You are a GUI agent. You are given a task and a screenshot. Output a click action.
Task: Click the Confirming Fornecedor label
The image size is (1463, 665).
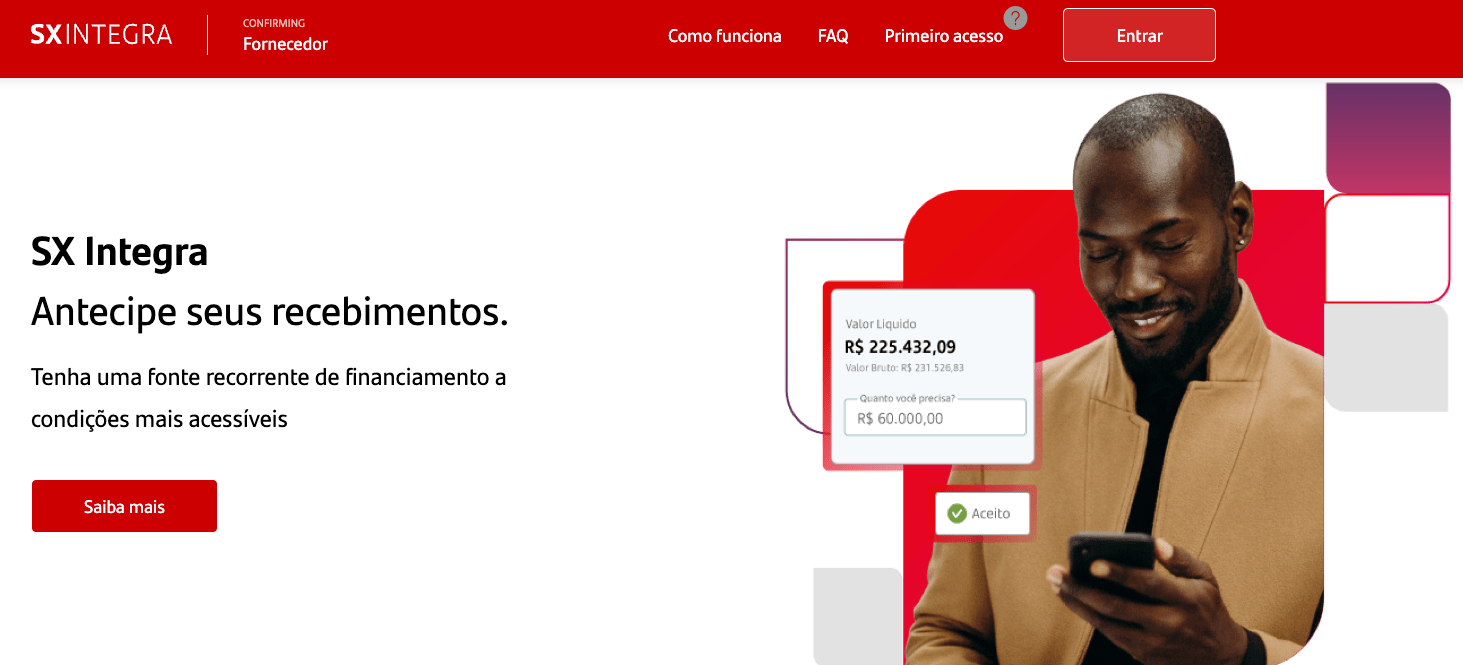(285, 35)
